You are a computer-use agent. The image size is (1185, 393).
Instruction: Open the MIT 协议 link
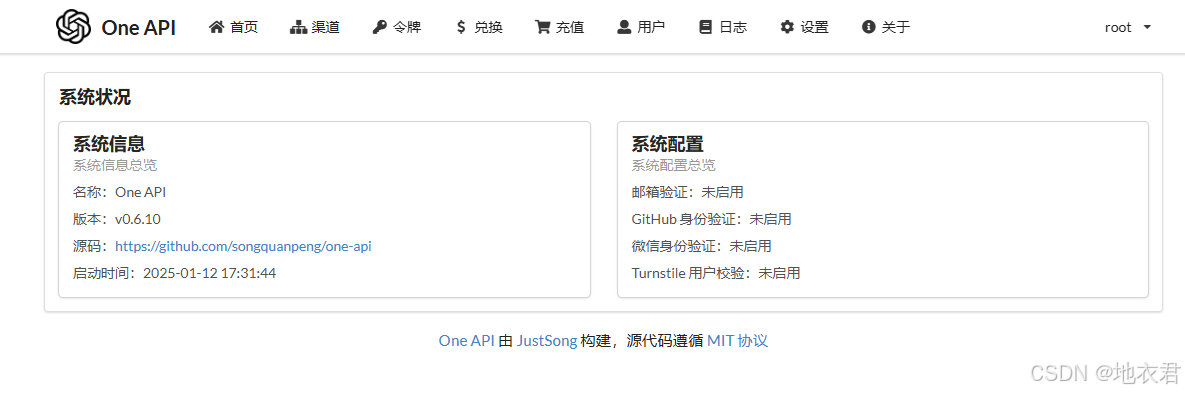click(x=738, y=341)
